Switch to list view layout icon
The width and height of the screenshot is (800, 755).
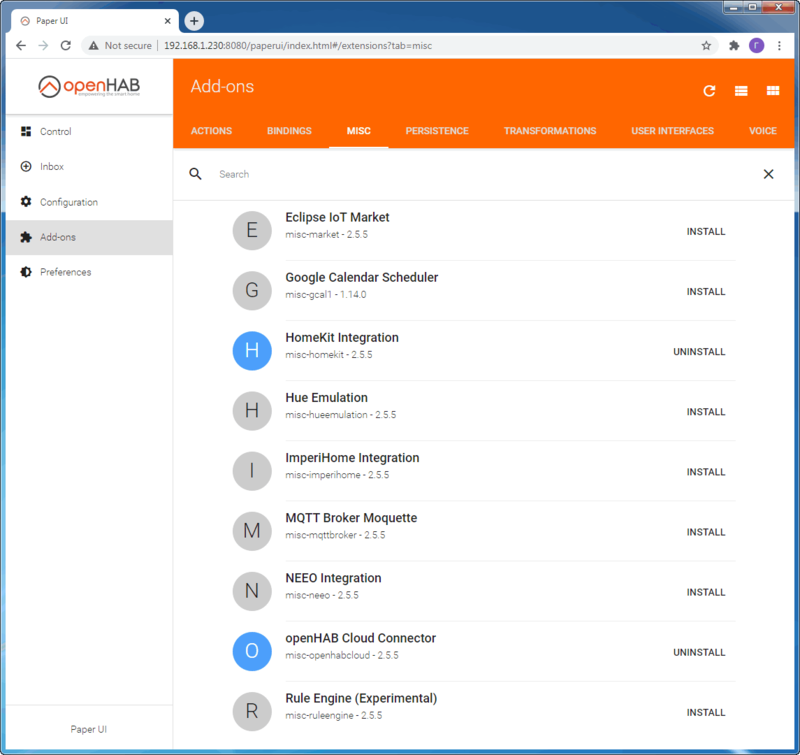pyautogui.click(x=741, y=91)
